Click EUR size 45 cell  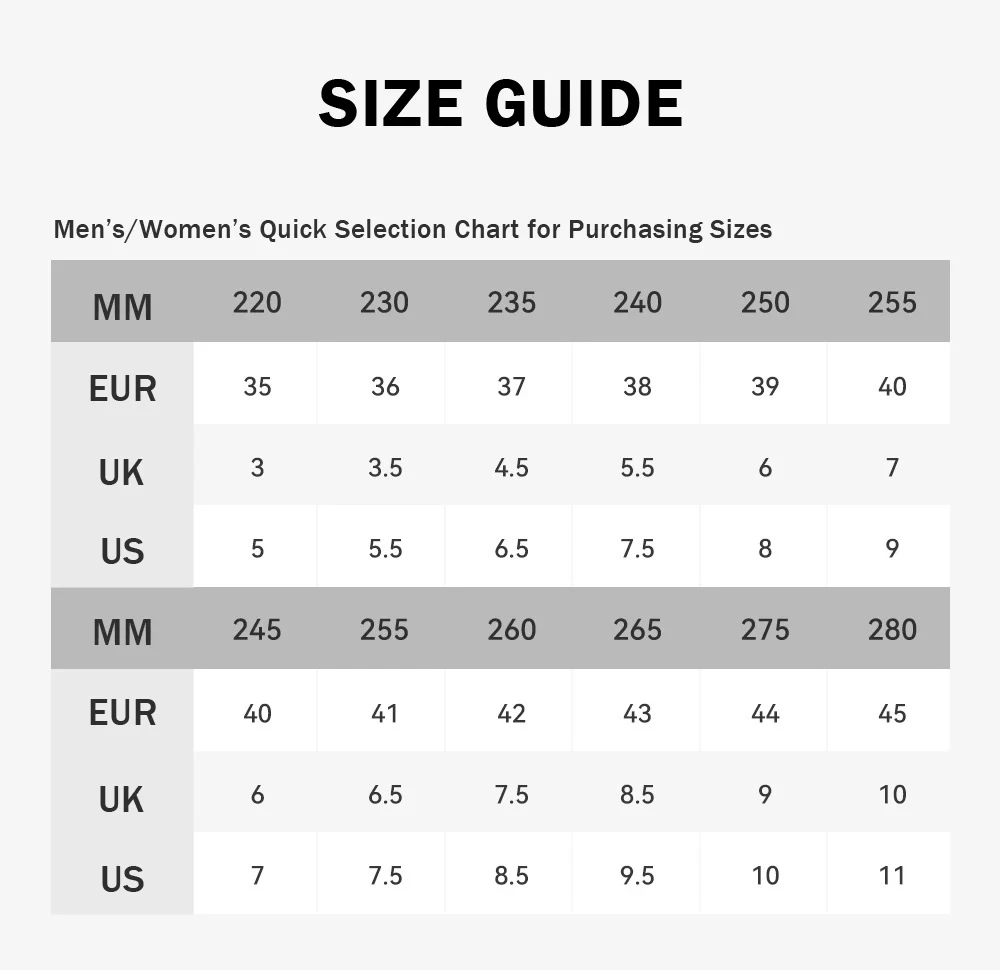click(x=892, y=712)
